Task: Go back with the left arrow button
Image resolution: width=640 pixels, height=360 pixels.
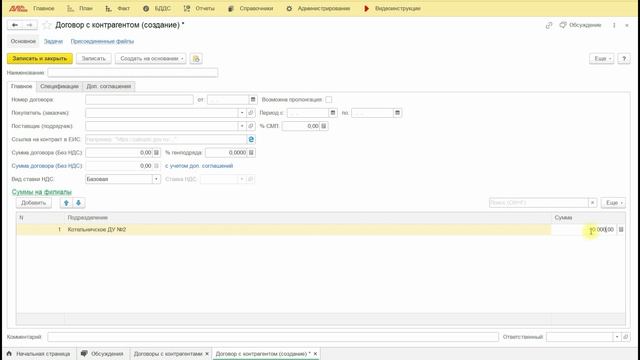Action: coord(15,25)
